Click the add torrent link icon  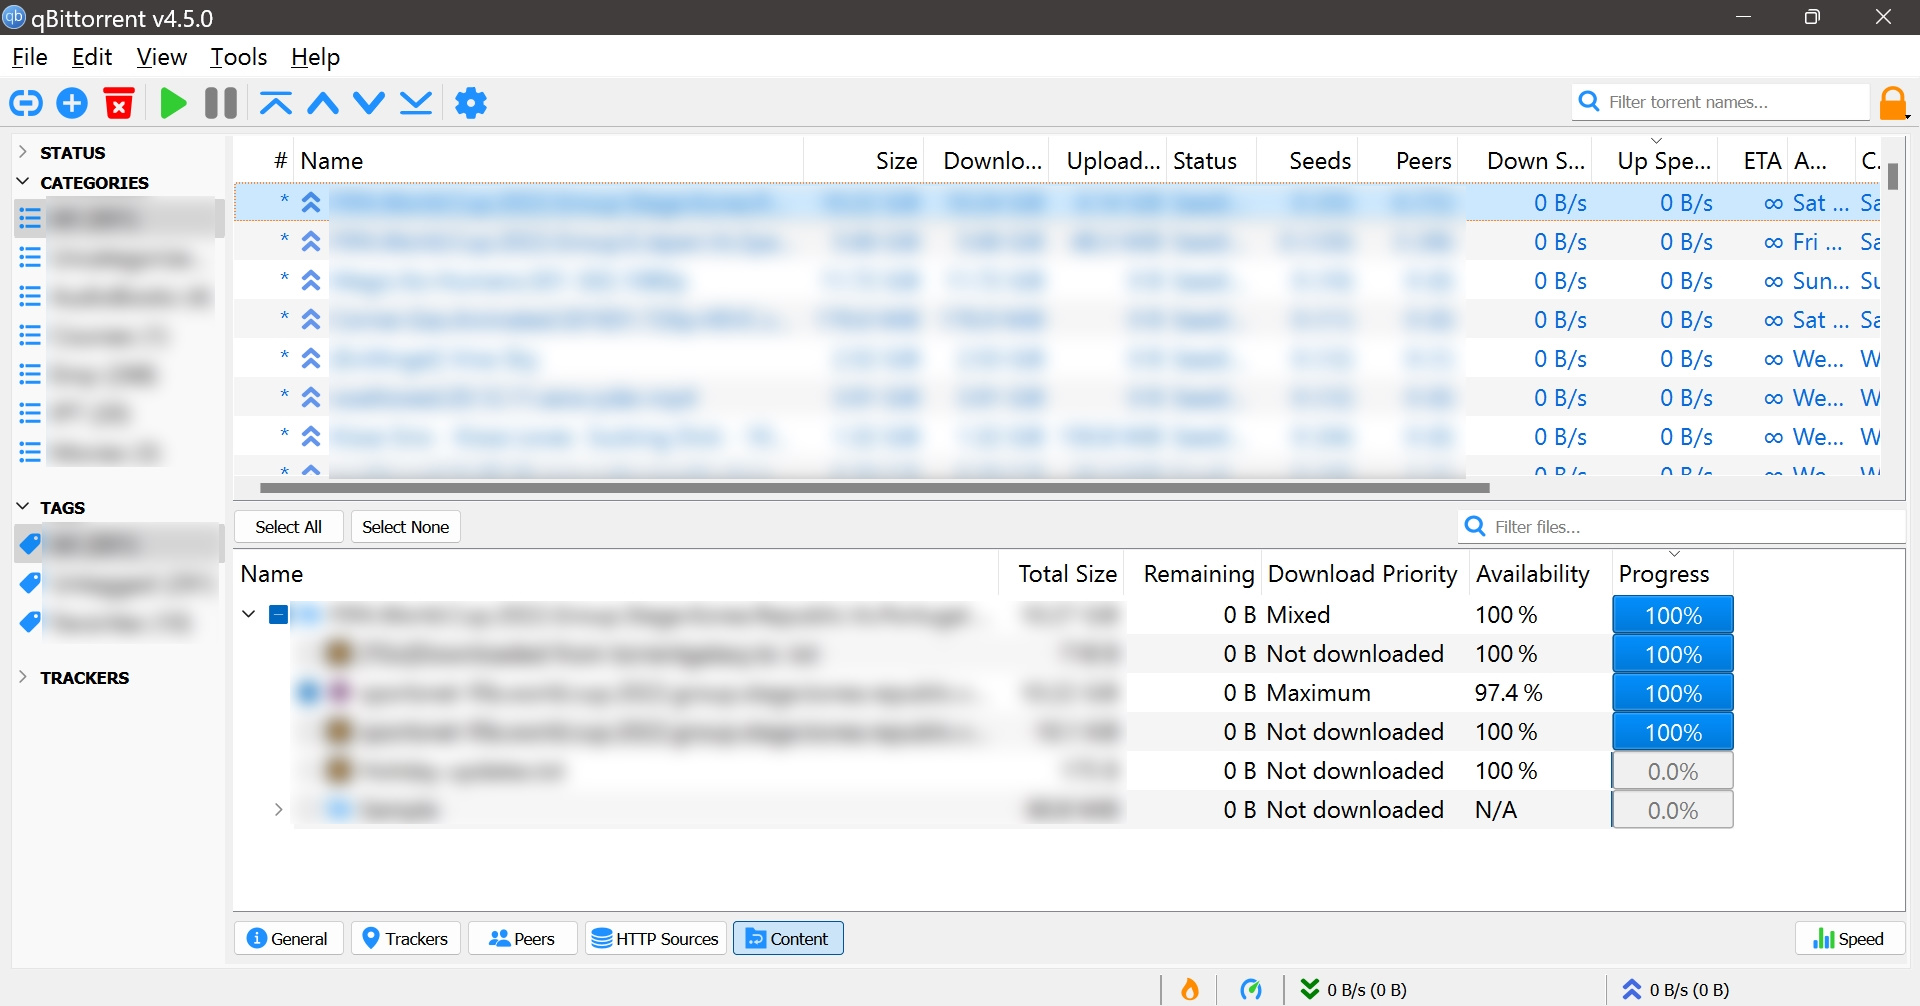click(25, 103)
